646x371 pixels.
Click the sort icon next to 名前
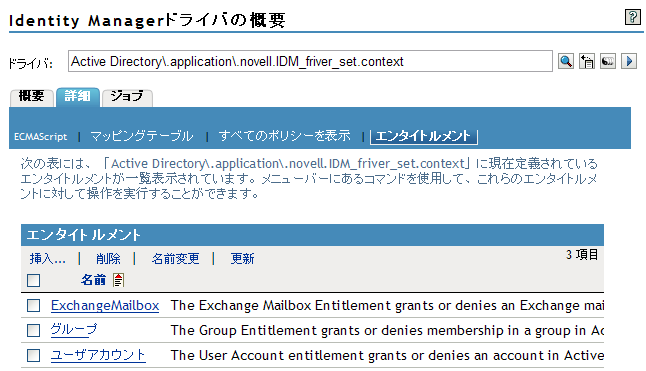point(118,280)
